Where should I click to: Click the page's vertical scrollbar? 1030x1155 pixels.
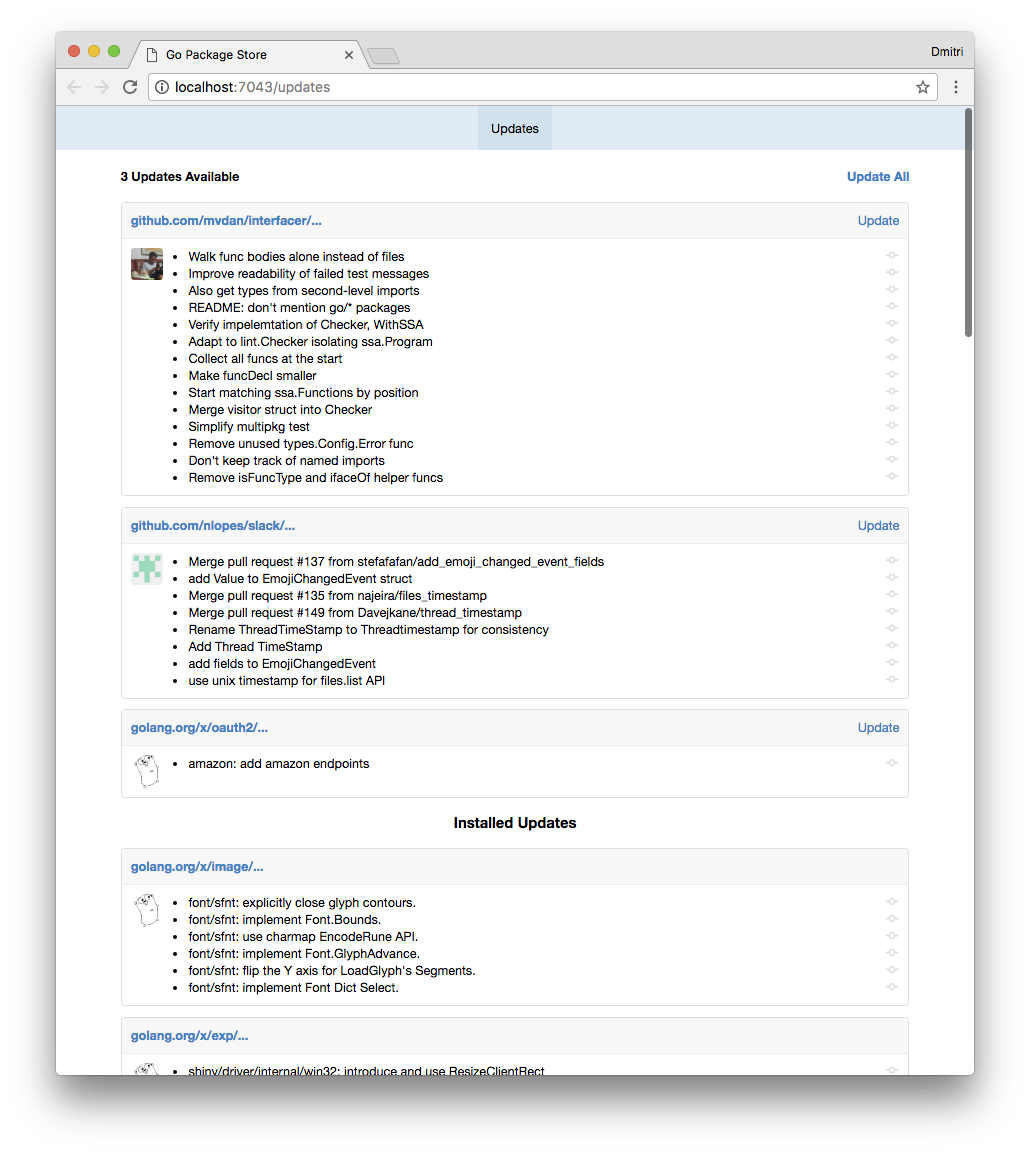[x=968, y=222]
